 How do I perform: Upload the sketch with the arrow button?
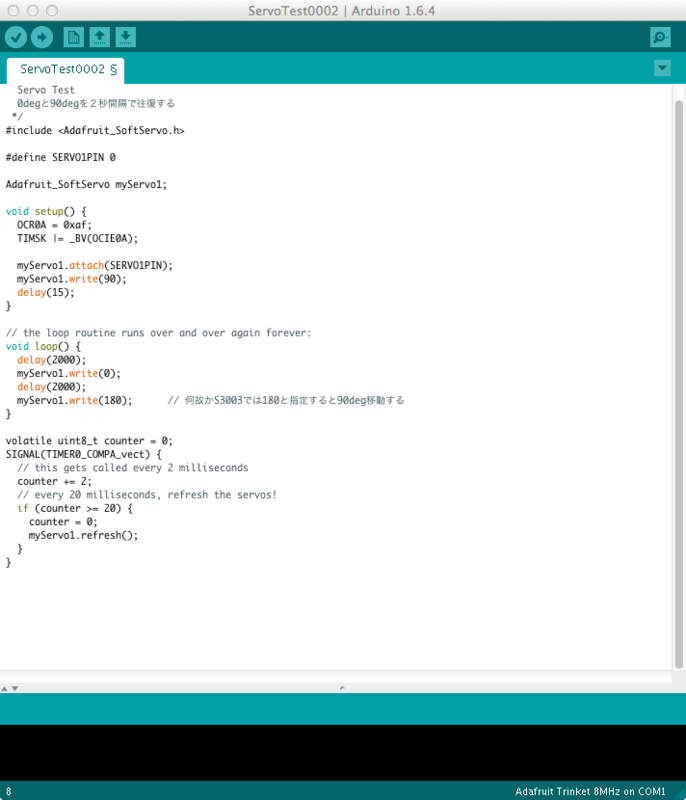[x=42, y=37]
